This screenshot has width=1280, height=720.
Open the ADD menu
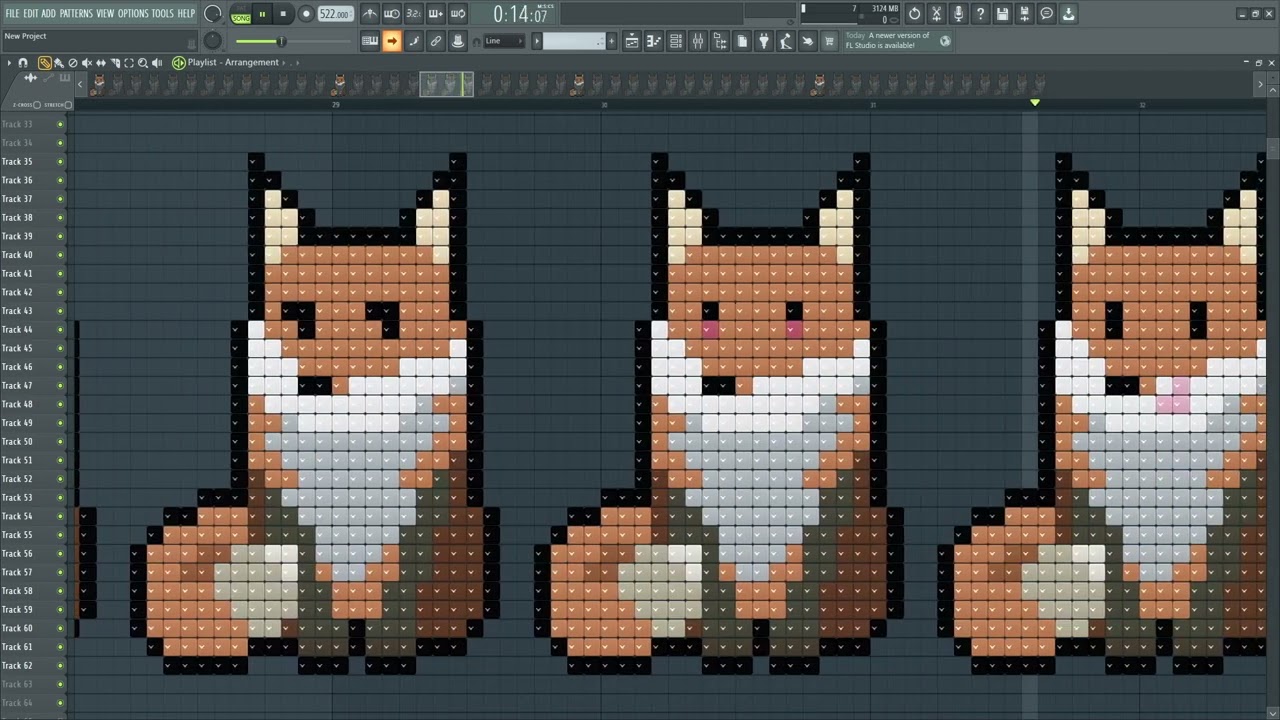coord(49,13)
